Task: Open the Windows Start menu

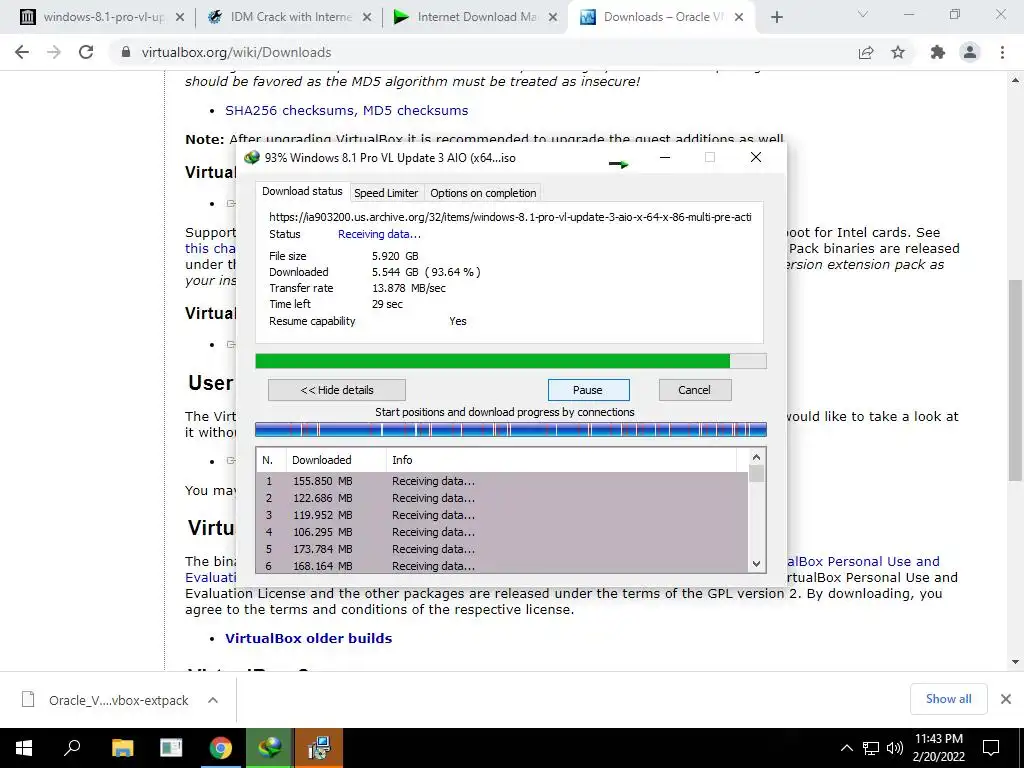Action: [24, 748]
